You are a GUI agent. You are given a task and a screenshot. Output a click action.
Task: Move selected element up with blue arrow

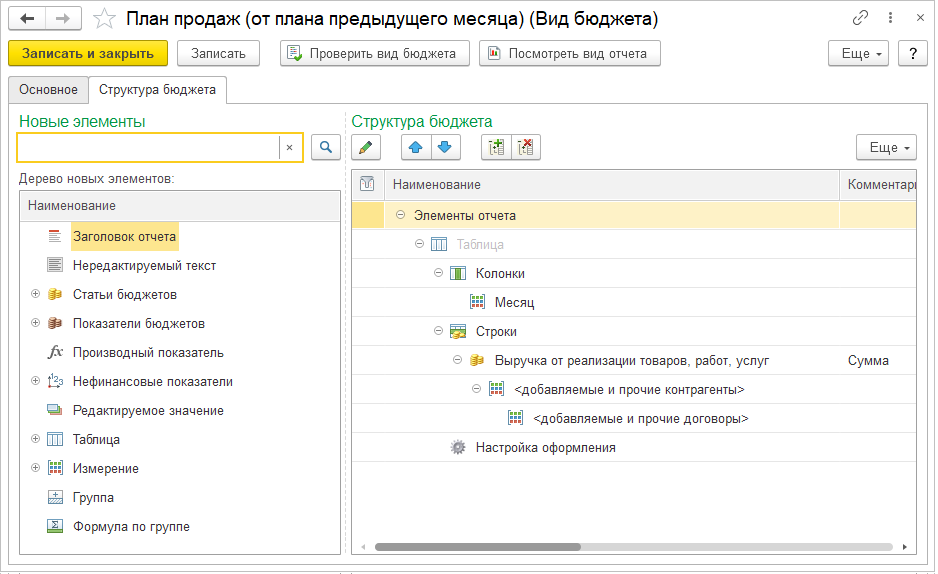pyautogui.click(x=416, y=148)
